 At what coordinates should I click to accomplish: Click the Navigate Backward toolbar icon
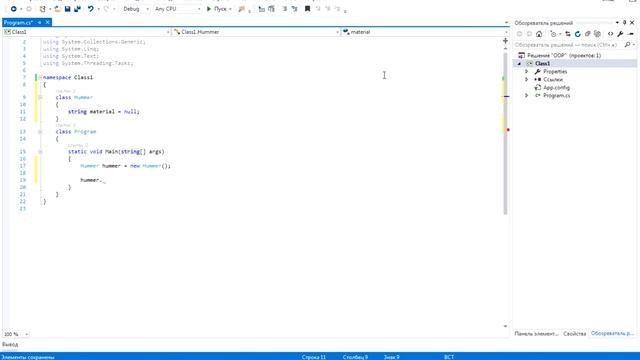click(x=13, y=9)
